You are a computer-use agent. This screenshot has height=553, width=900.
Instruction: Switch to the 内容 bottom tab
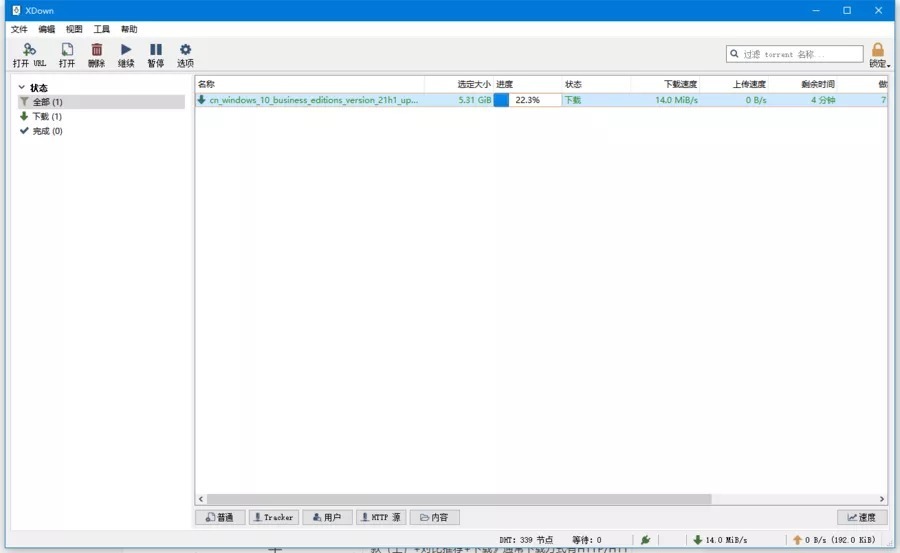point(435,517)
